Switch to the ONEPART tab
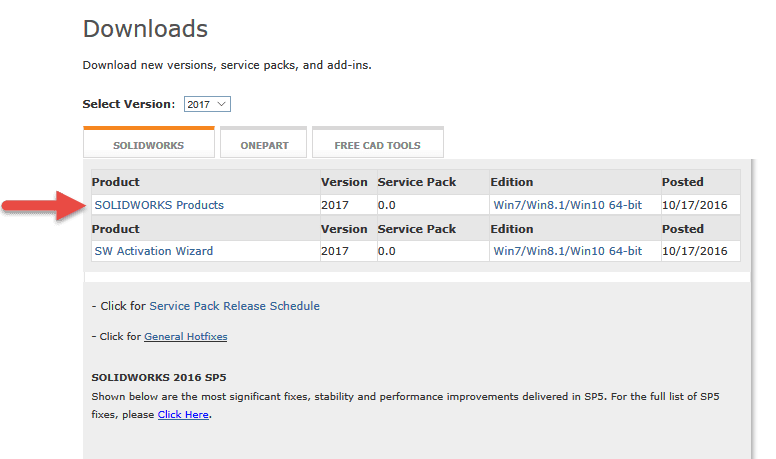776x459 pixels. (264, 143)
